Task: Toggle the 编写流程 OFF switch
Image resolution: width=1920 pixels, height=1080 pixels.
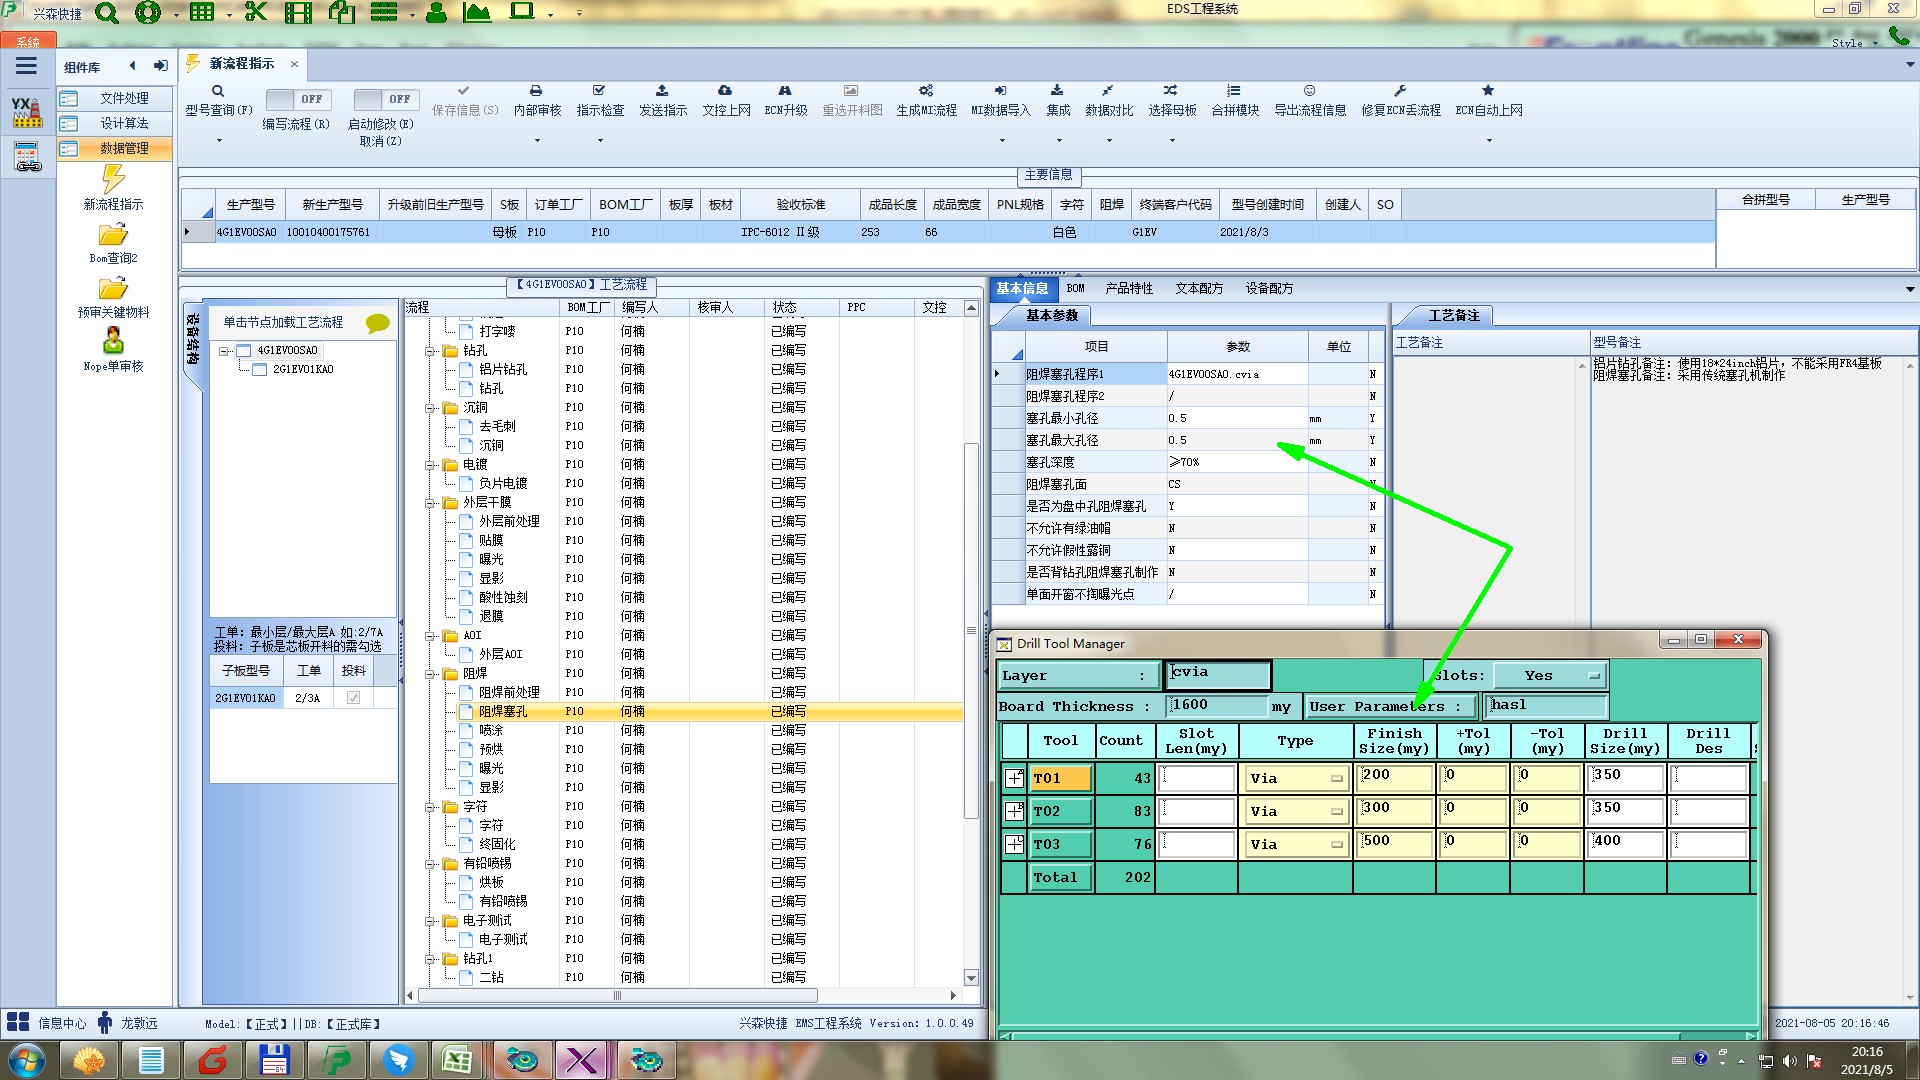Action: (x=296, y=99)
